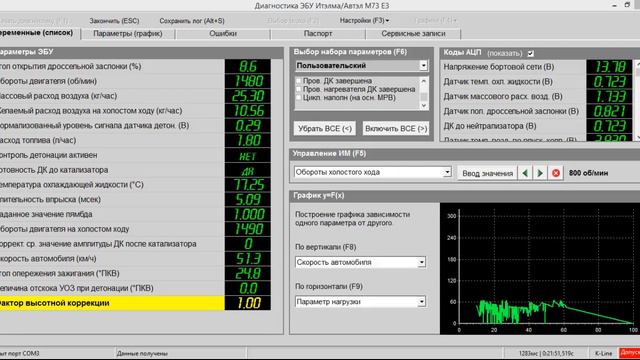Screen dimensions: 640x360
Task: Select Длительность впрыска (мсек) row
Action: tap(135, 200)
